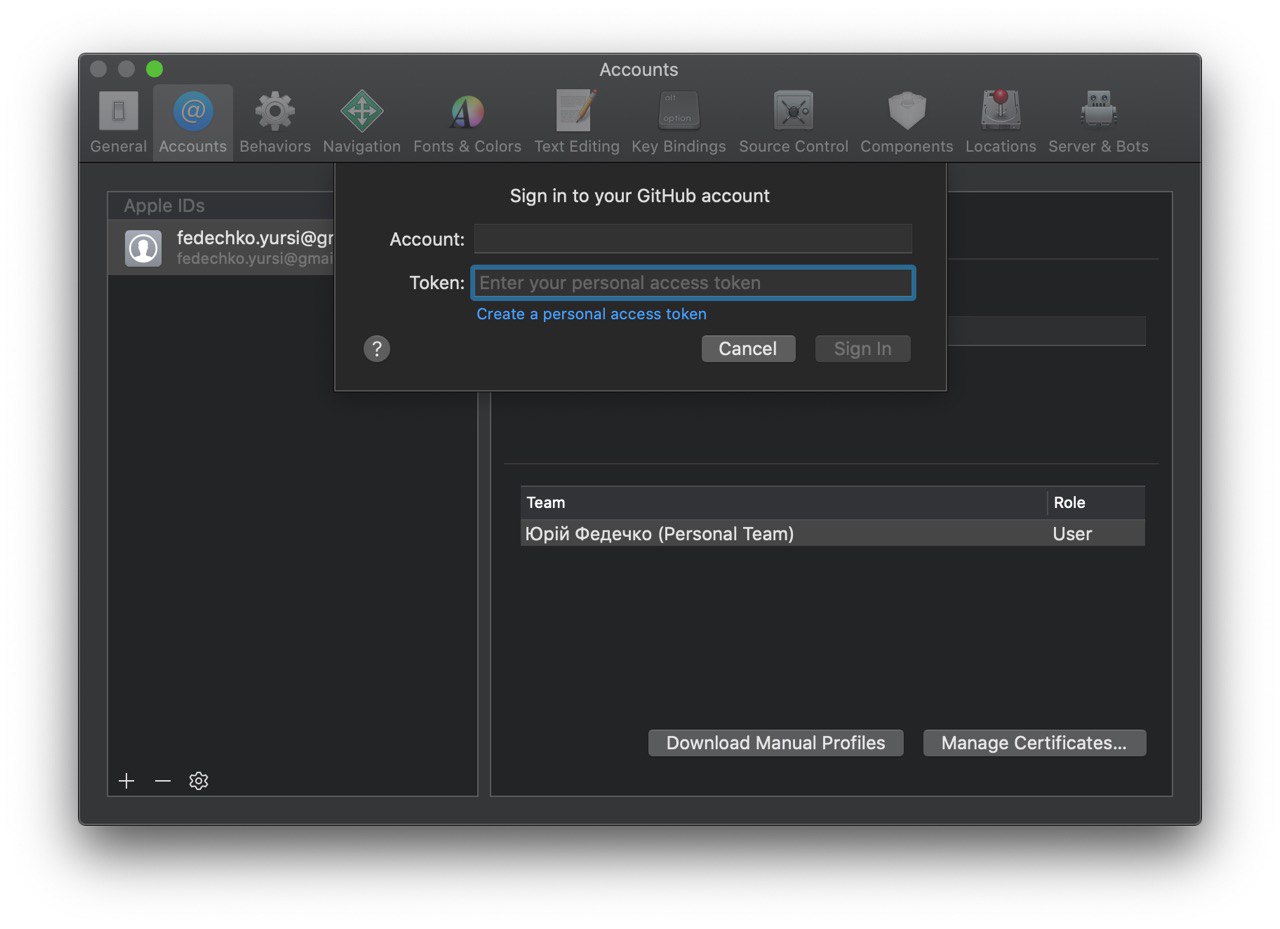1280x929 pixels.
Task: Click the plus button to add account
Action: coord(126,781)
